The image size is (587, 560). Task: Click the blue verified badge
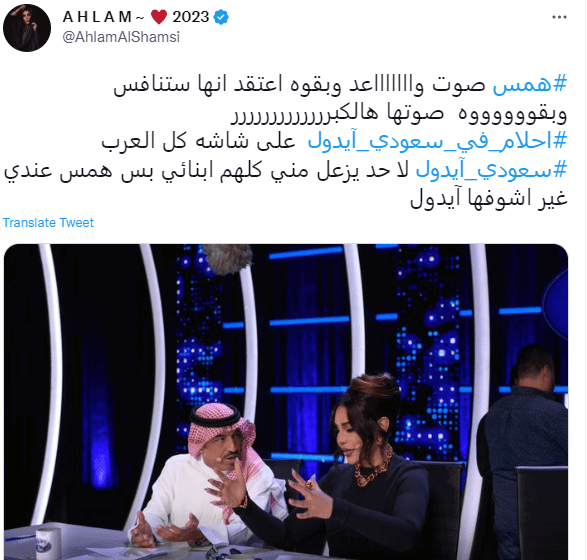(221, 17)
